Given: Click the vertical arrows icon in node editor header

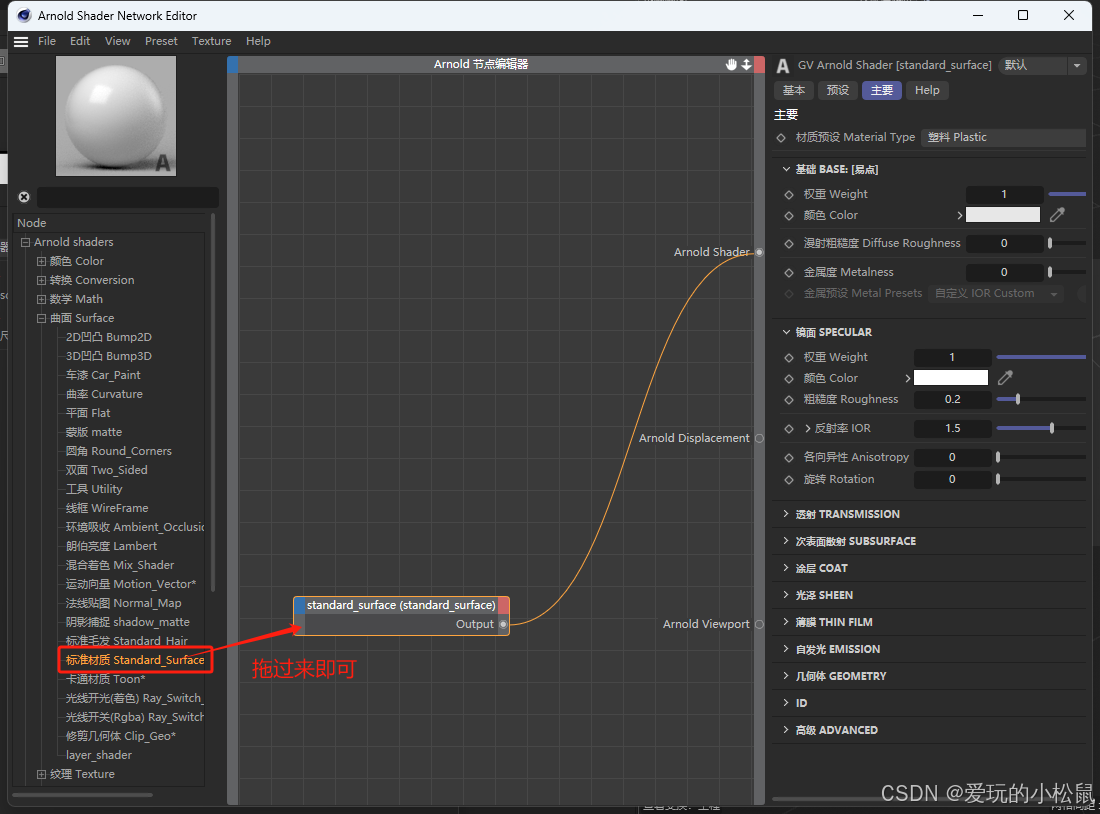Looking at the screenshot, I should point(746,65).
